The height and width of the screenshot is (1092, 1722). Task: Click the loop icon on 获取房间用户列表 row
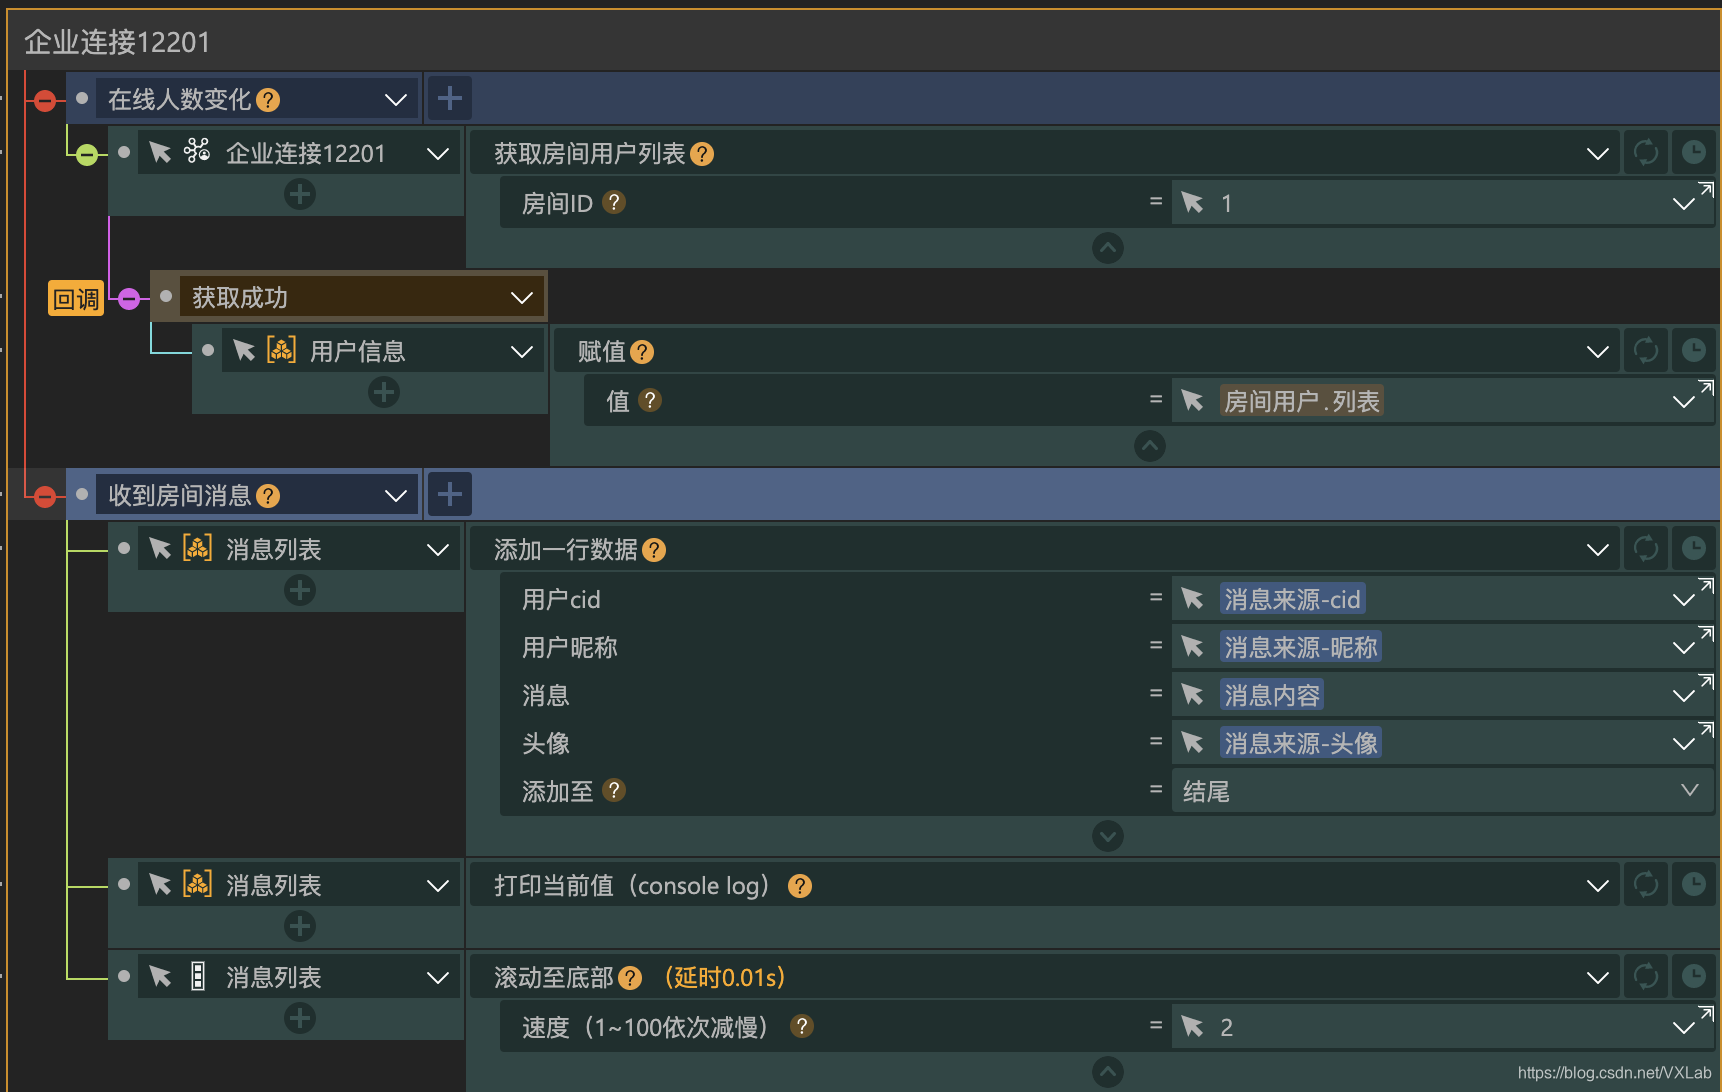[x=1646, y=152]
